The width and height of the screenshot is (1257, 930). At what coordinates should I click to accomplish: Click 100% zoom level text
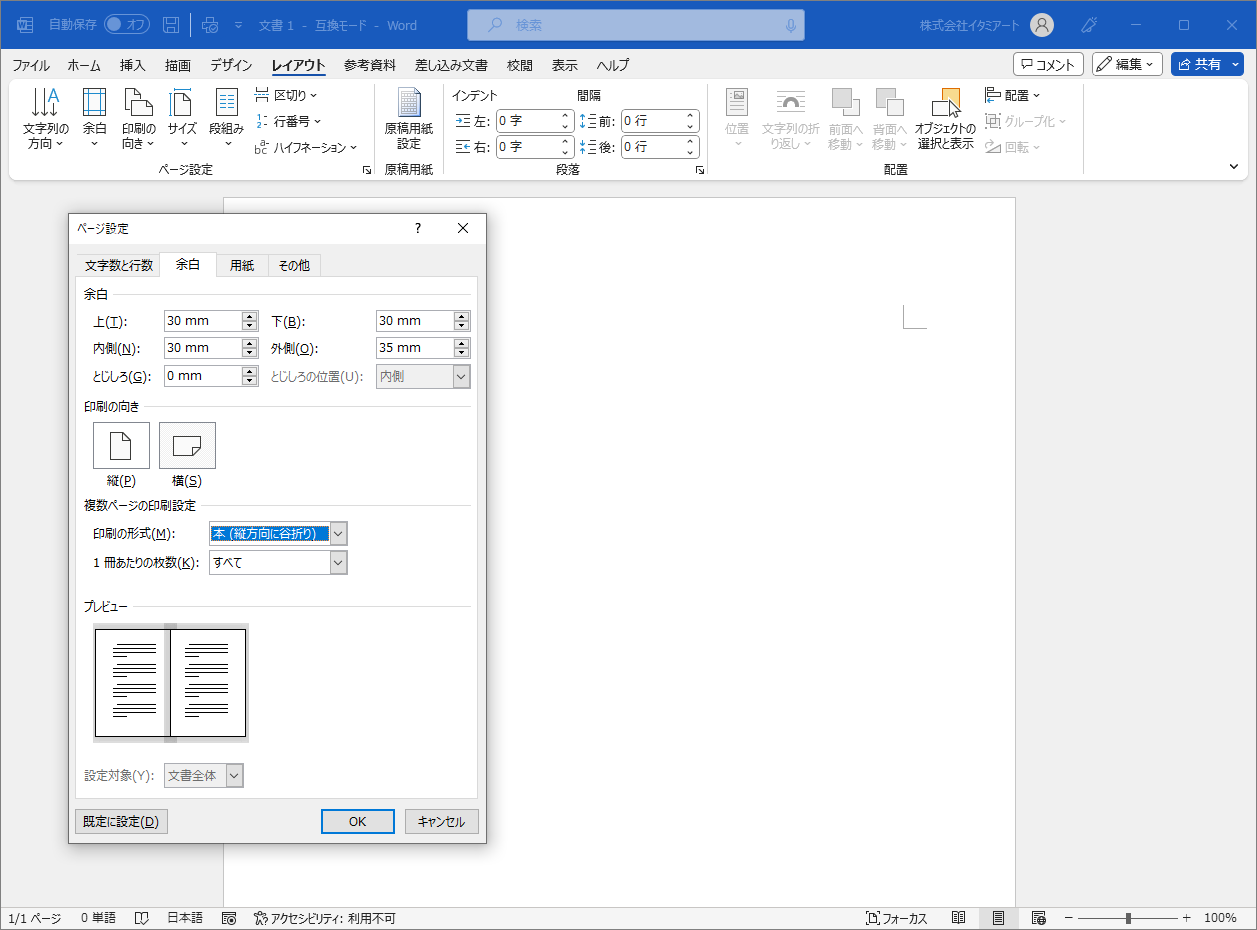point(1220,918)
